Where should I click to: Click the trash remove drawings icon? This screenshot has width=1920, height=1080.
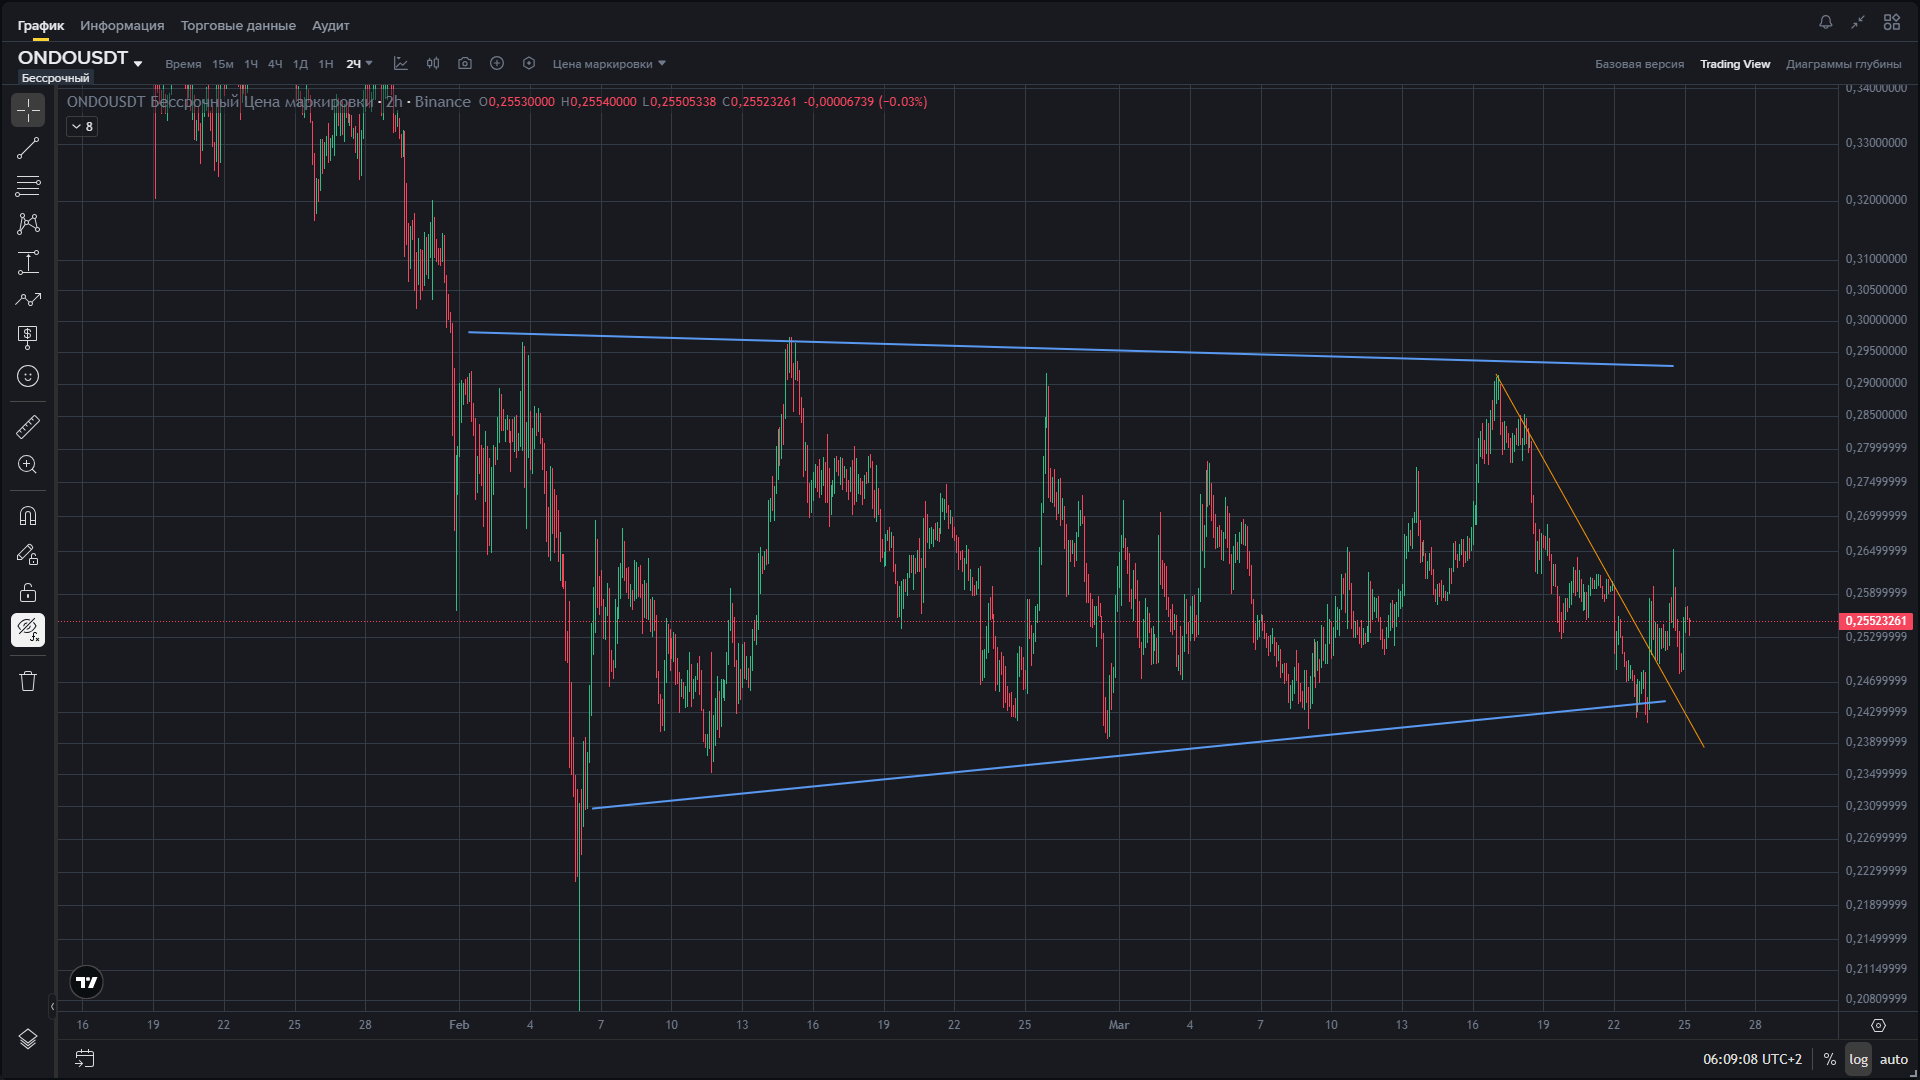(28, 681)
